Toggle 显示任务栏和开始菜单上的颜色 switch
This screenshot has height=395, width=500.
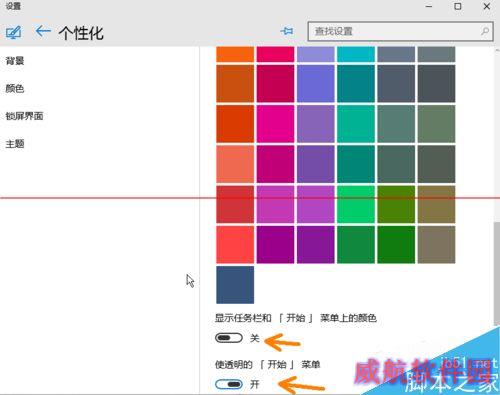(229, 338)
